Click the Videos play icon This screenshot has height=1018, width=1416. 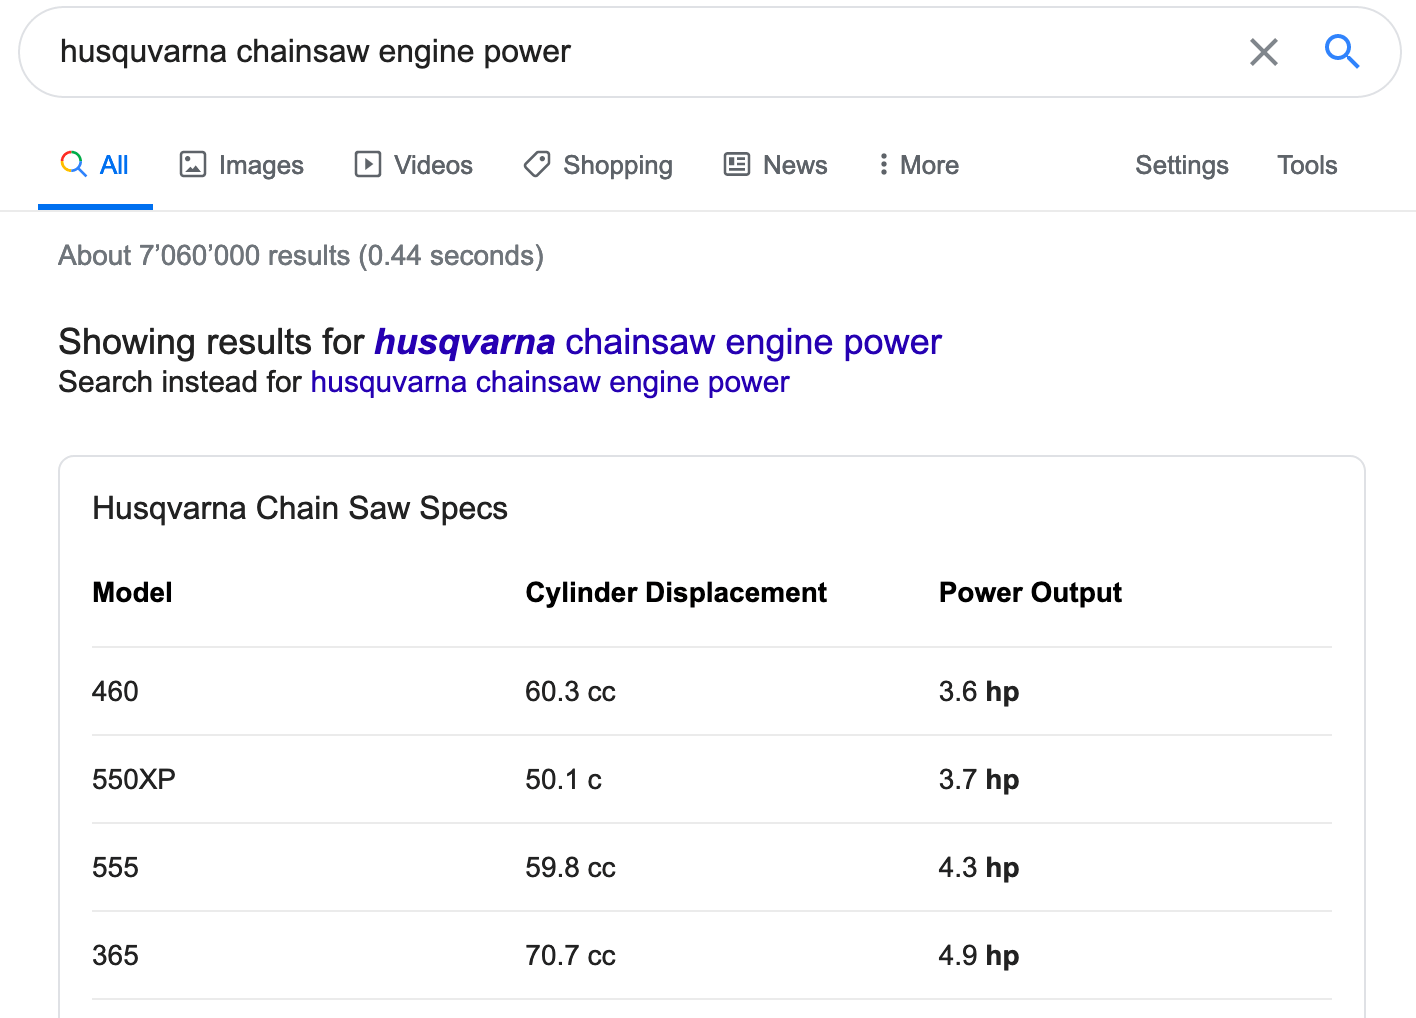pos(366,164)
